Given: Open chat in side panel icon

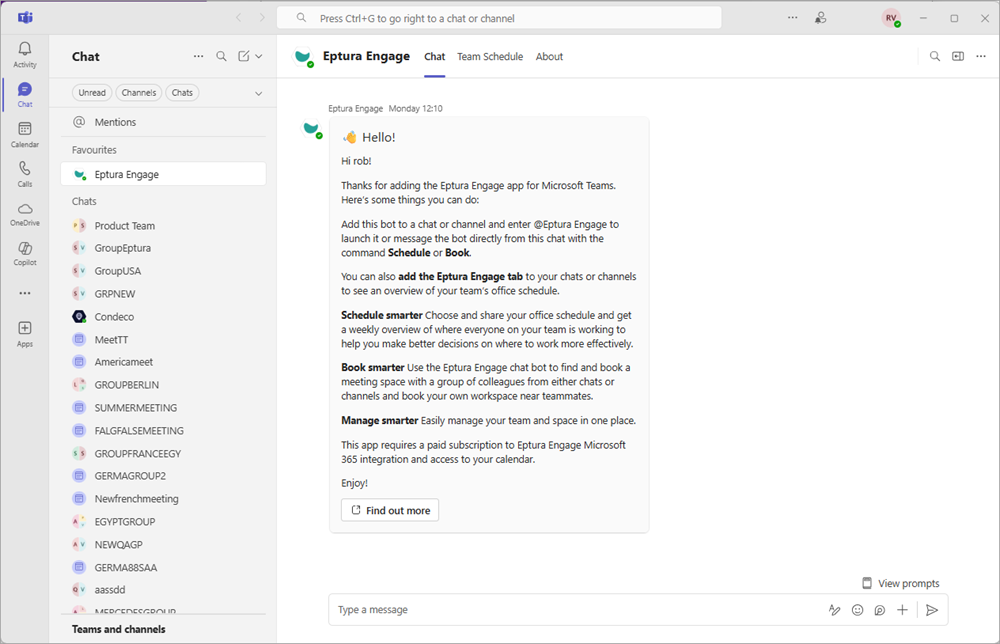Looking at the screenshot, I should 958,56.
